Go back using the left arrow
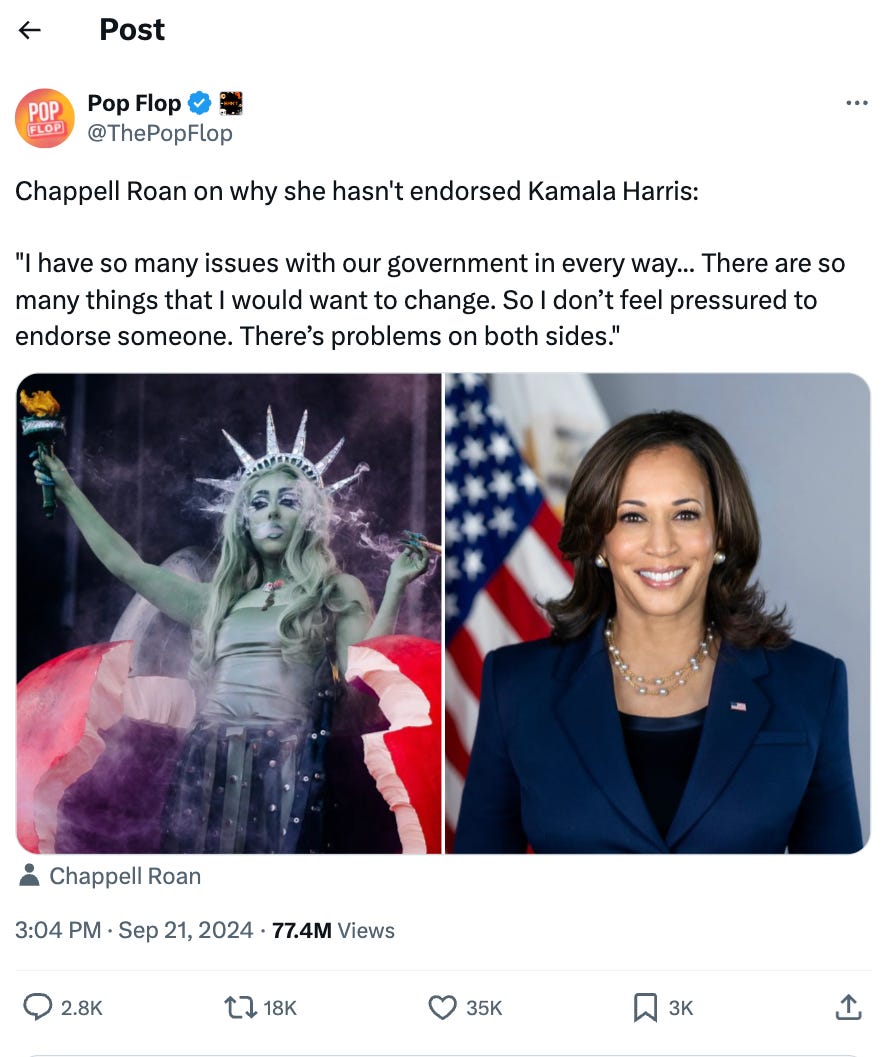Viewport: 895px width, 1057px height. [x=30, y=30]
